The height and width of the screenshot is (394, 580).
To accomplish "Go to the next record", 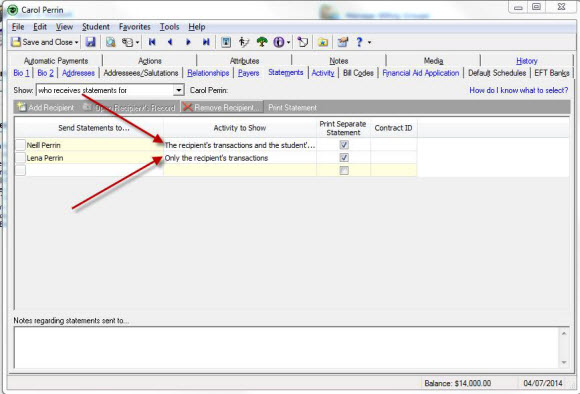I will 188,42.
